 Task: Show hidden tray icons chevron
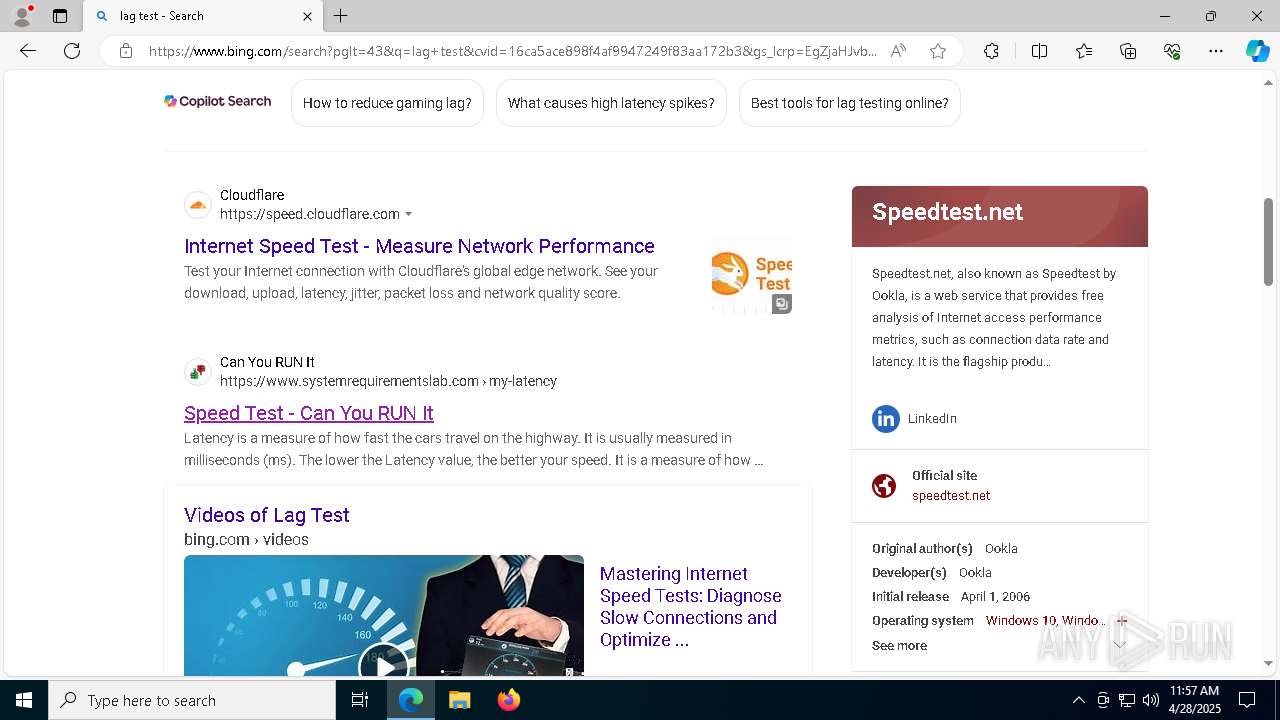click(x=1078, y=700)
